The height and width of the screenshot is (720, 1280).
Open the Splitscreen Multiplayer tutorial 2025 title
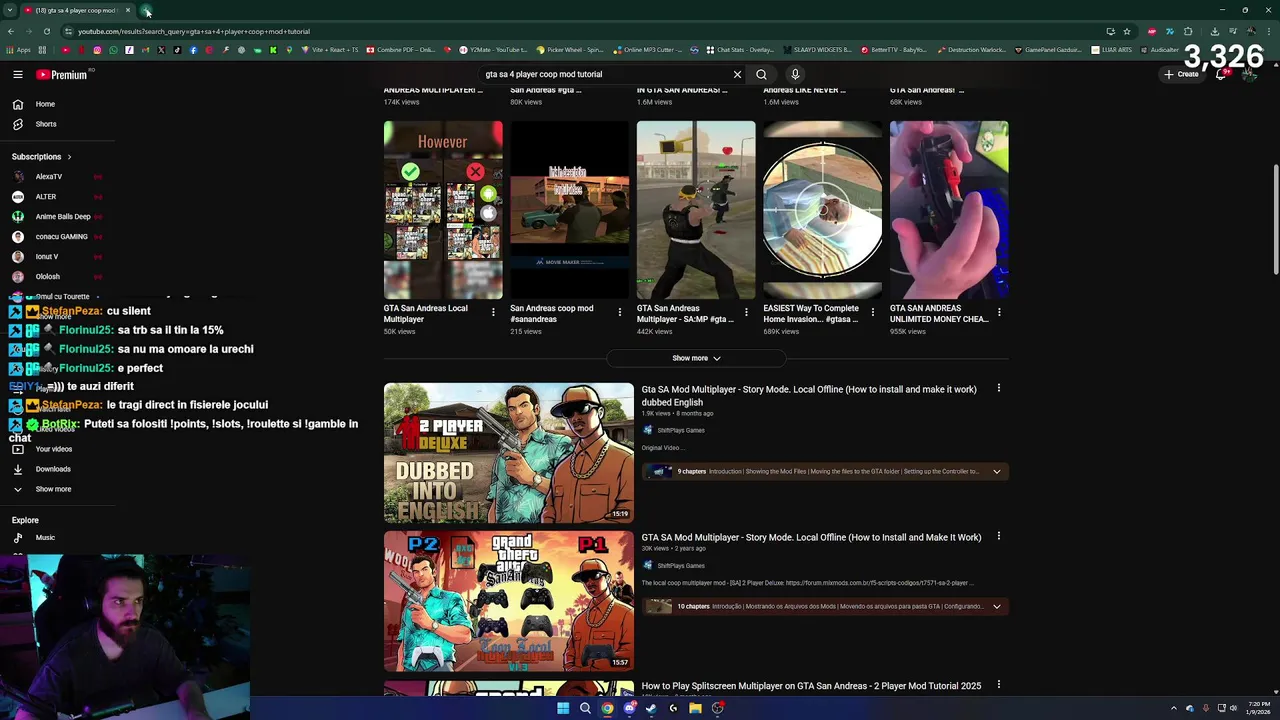click(811, 686)
